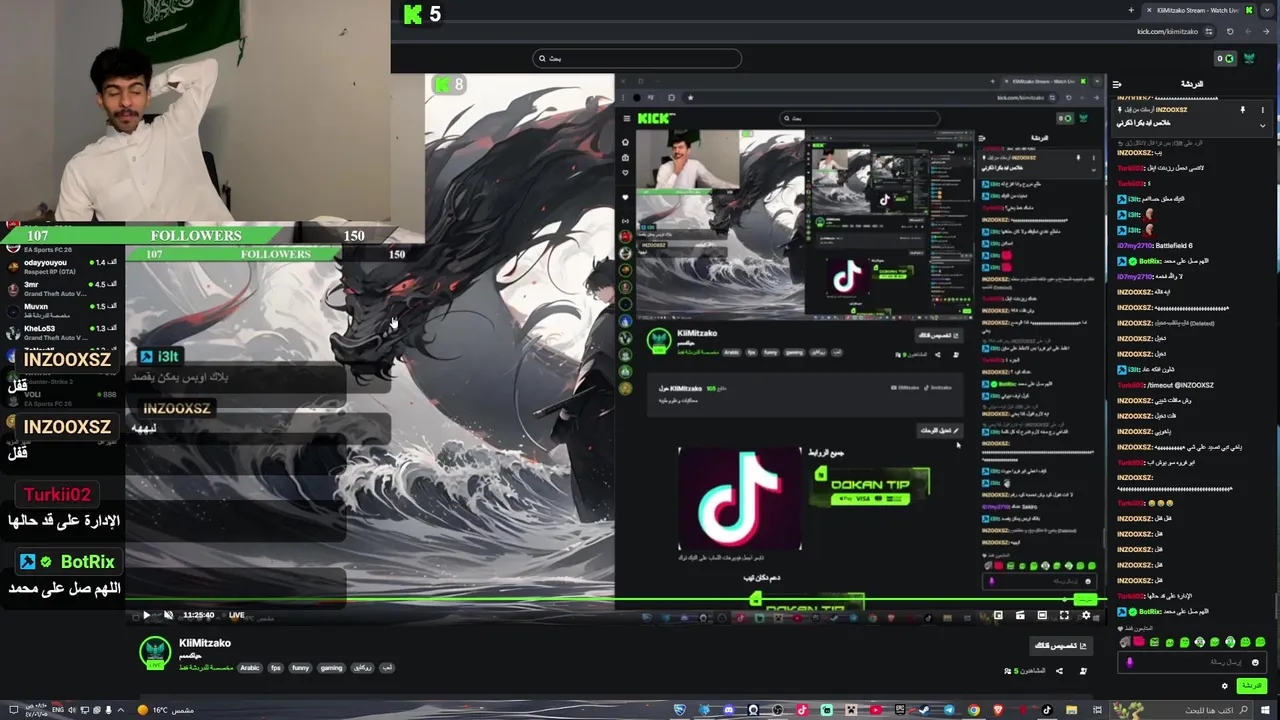Share the stream with share icon
The image size is (1280, 720).
click(x=1059, y=671)
